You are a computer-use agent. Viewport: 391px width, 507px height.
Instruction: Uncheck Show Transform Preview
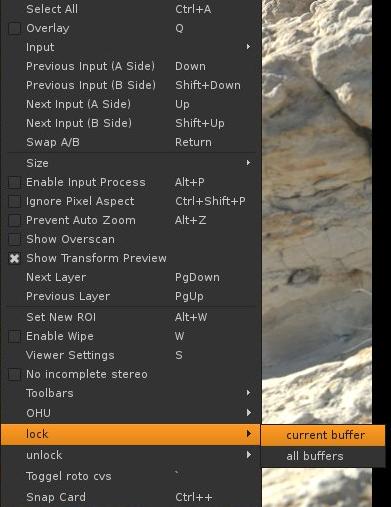coord(14,258)
